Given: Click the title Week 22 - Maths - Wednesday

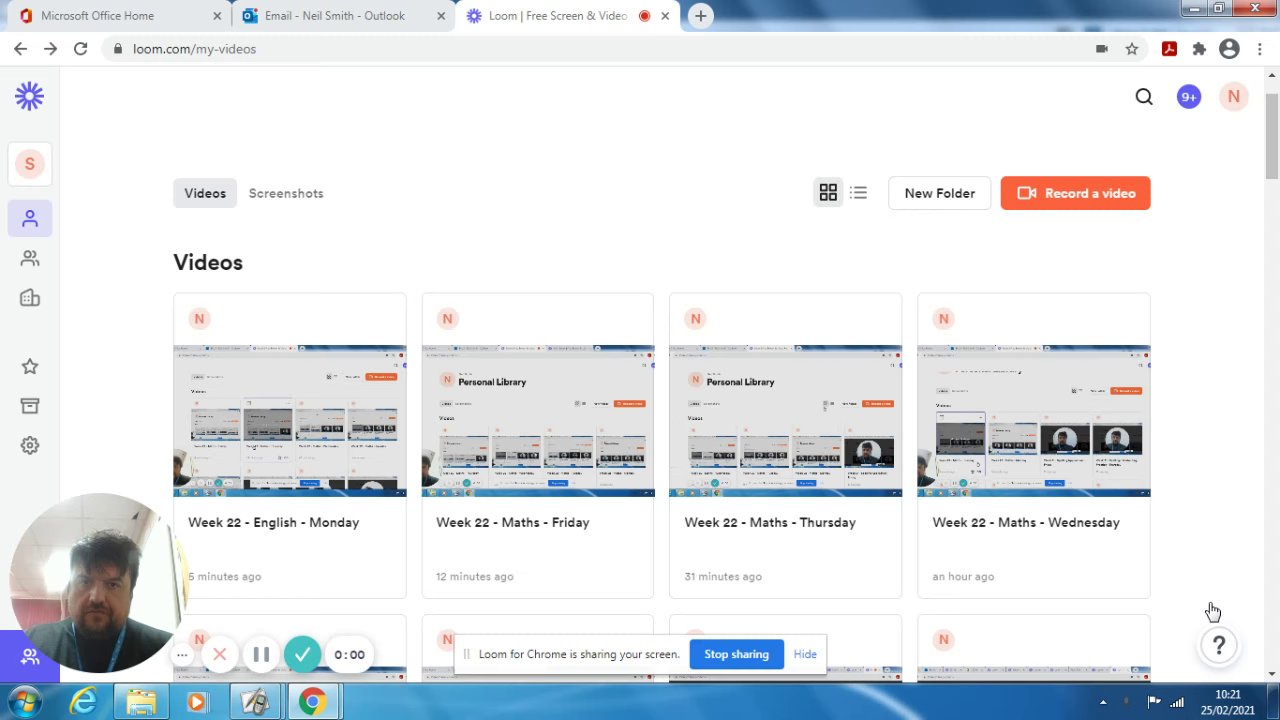Looking at the screenshot, I should pyautogui.click(x=1026, y=522).
